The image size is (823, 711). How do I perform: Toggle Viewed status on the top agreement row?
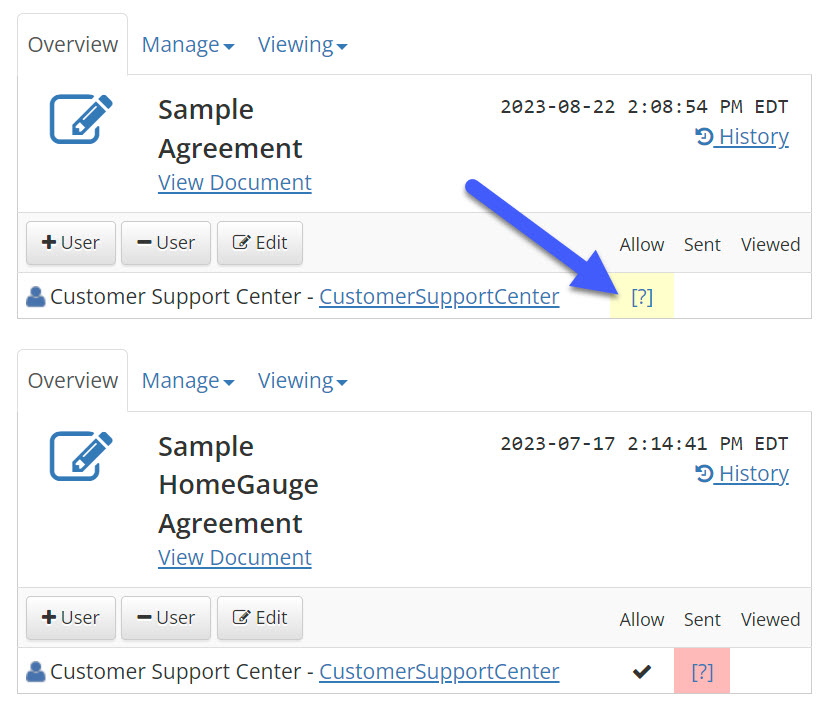pos(770,297)
